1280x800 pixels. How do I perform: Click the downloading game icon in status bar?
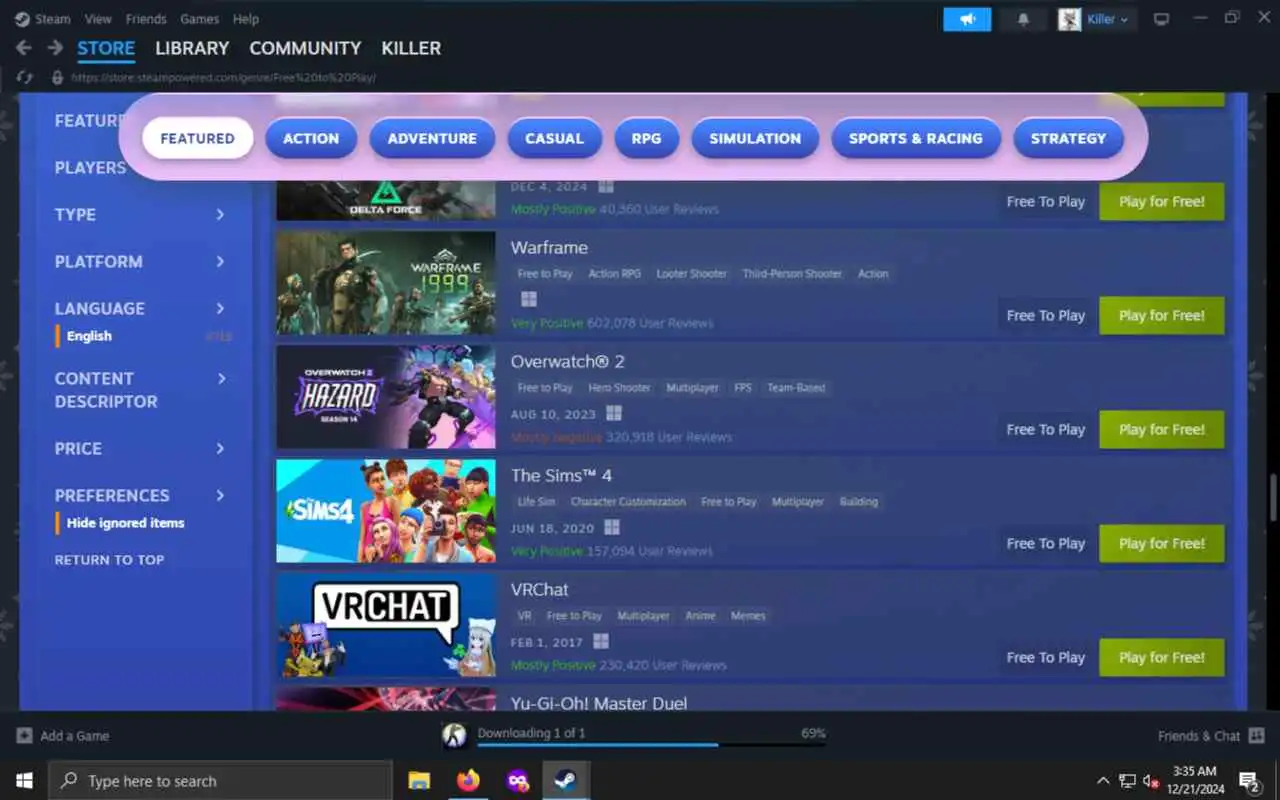click(454, 736)
